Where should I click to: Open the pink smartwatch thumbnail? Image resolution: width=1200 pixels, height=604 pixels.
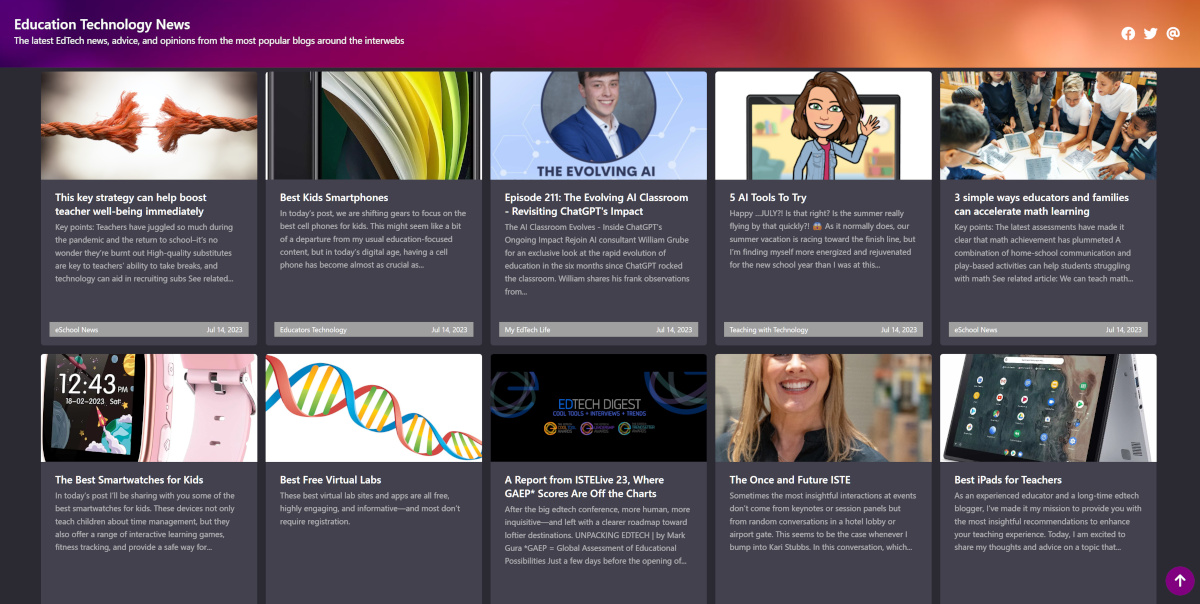coord(149,408)
